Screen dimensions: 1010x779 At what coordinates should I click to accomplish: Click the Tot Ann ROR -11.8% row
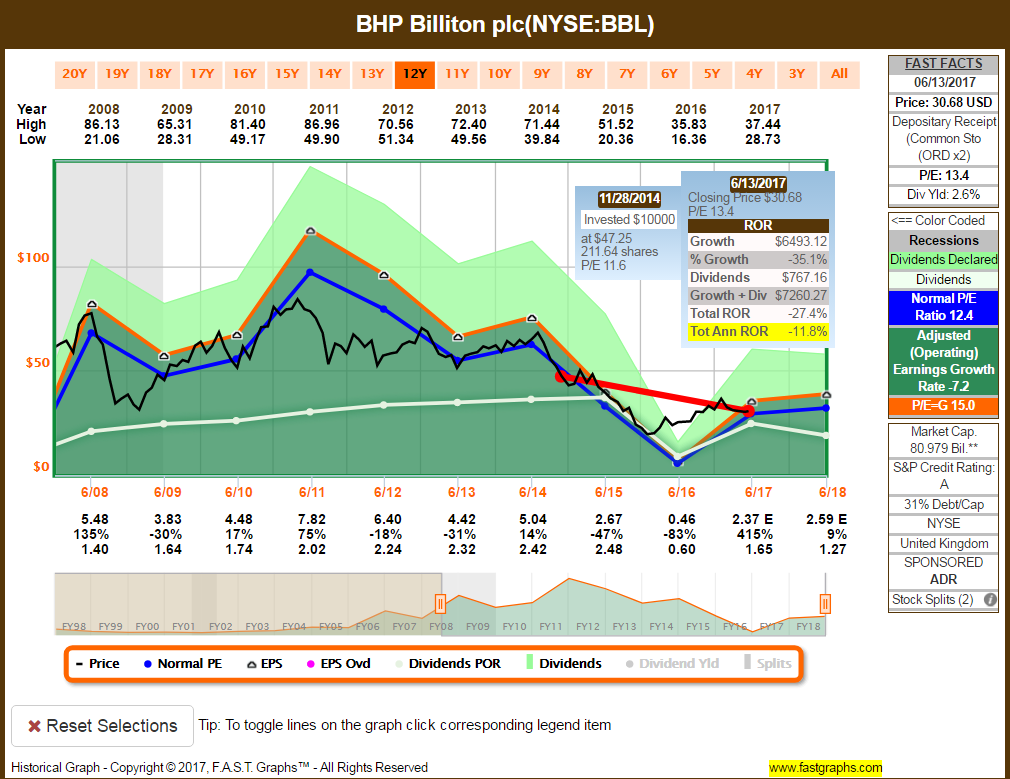click(x=758, y=332)
